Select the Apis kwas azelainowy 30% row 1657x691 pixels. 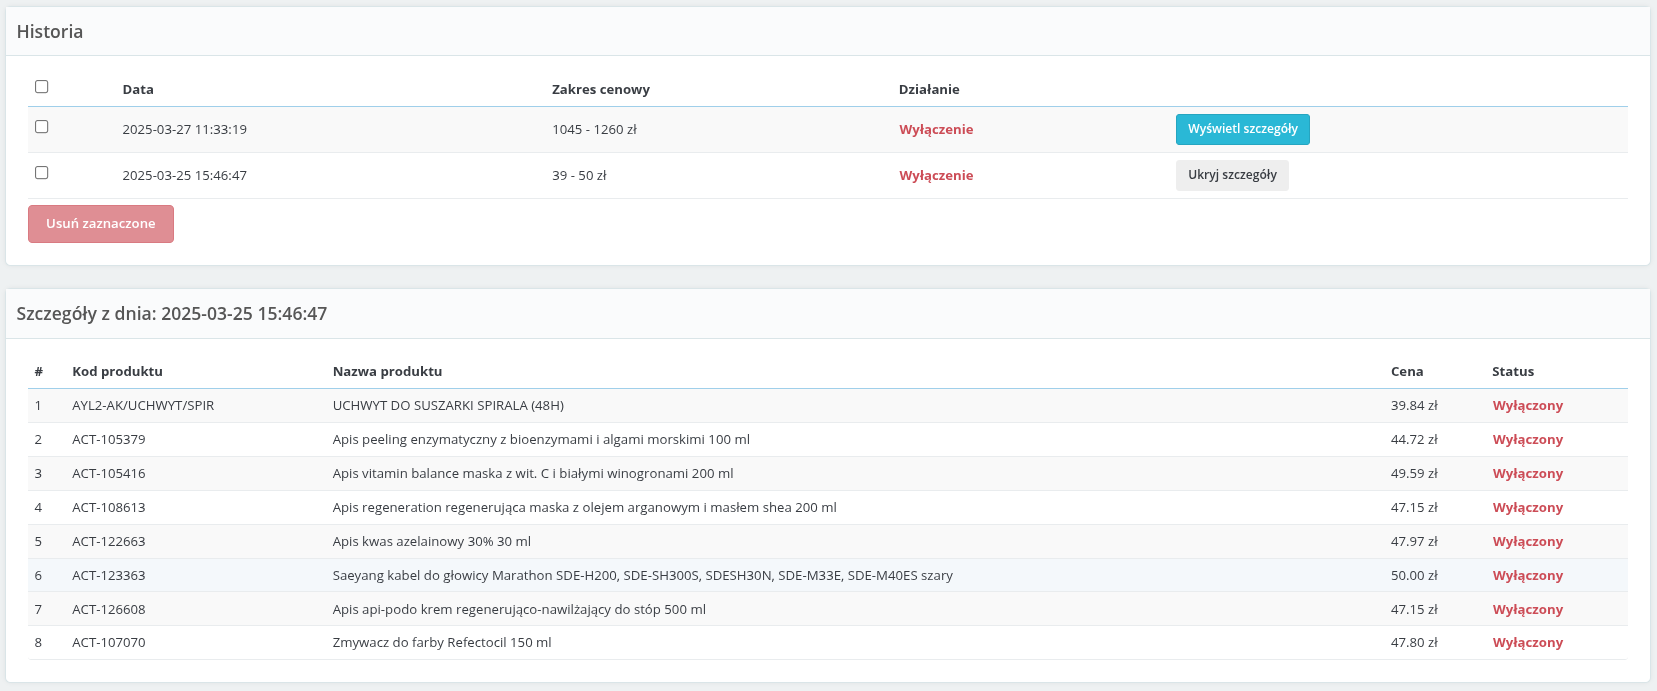click(431, 542)
